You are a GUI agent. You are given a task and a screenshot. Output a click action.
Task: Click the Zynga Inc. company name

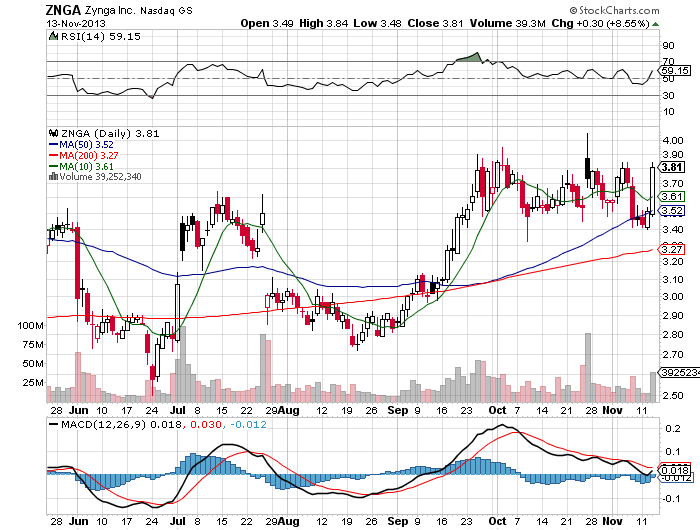click(110, 10)
